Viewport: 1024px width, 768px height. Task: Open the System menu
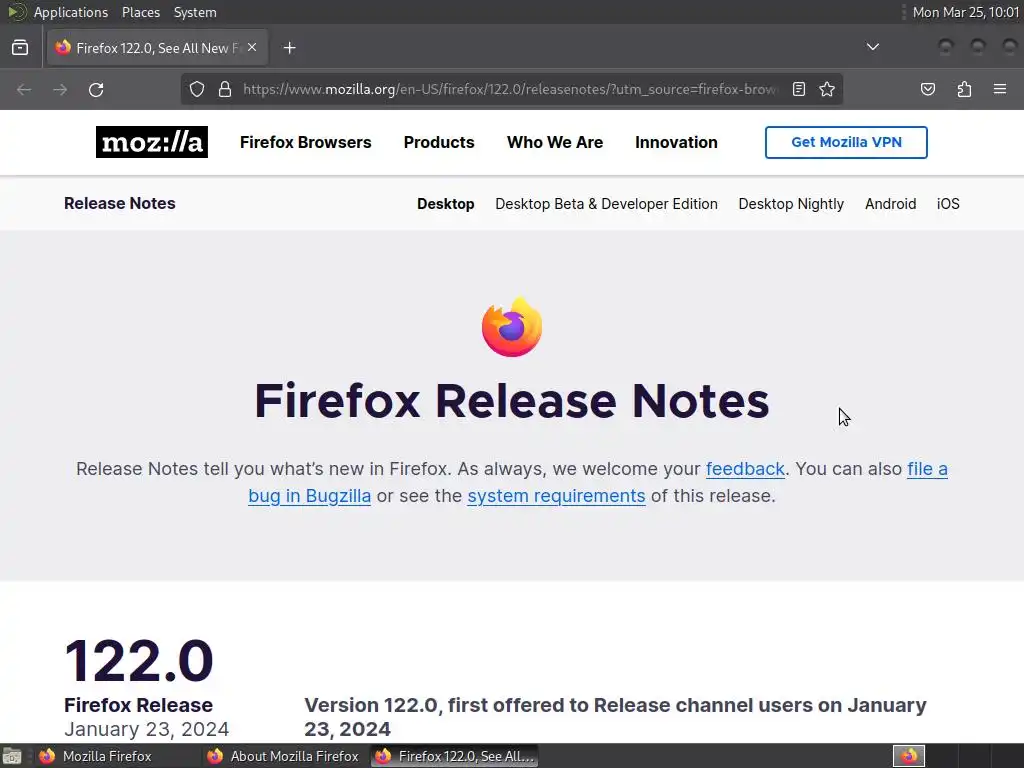(x=195, y=12)
